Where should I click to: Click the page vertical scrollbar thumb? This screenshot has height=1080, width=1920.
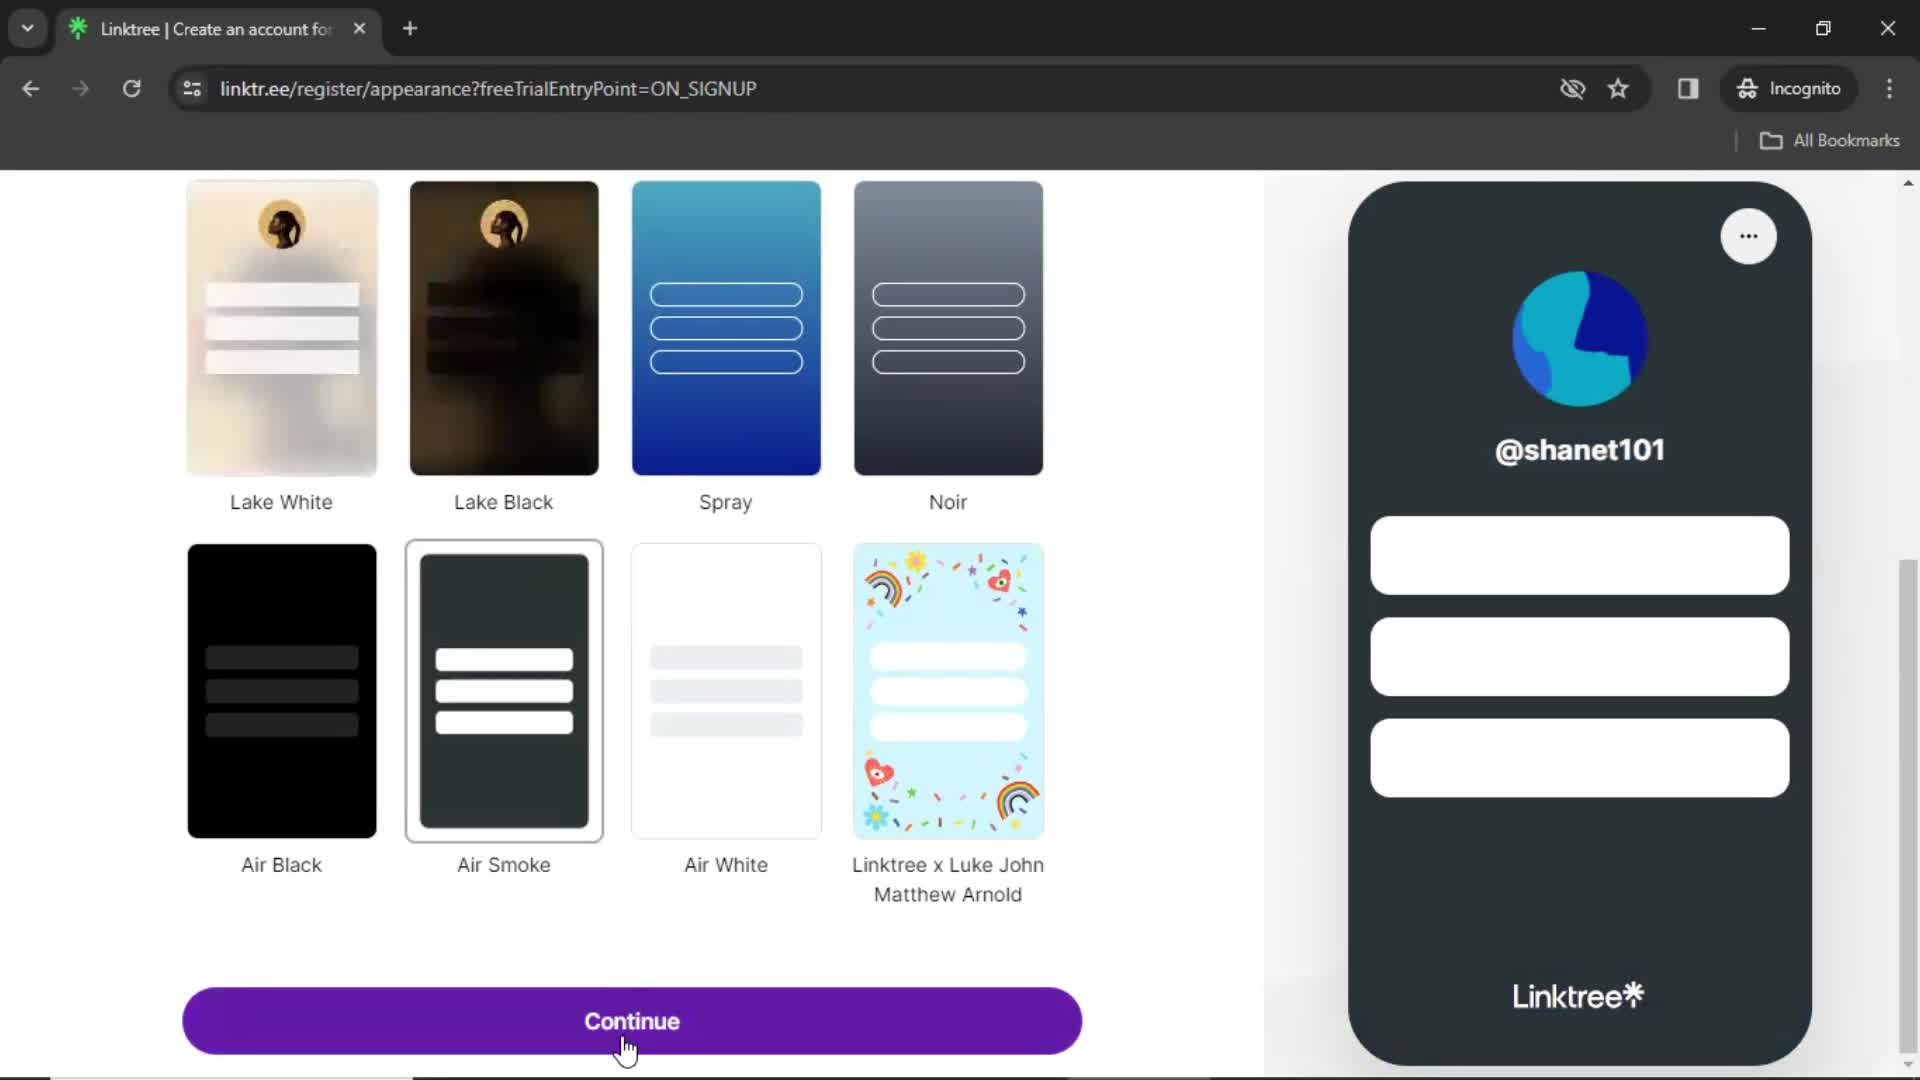point(1908,805)
